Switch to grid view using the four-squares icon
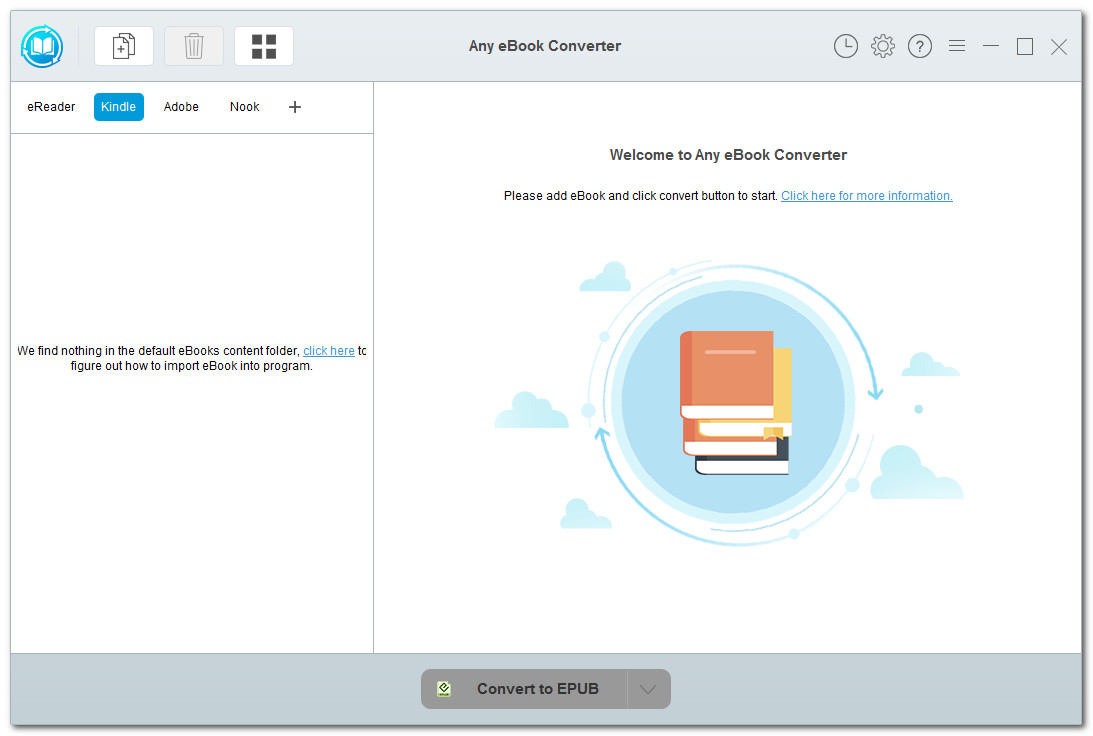Viewport: 1093px width, 736px height. click(x=263, y=46)
